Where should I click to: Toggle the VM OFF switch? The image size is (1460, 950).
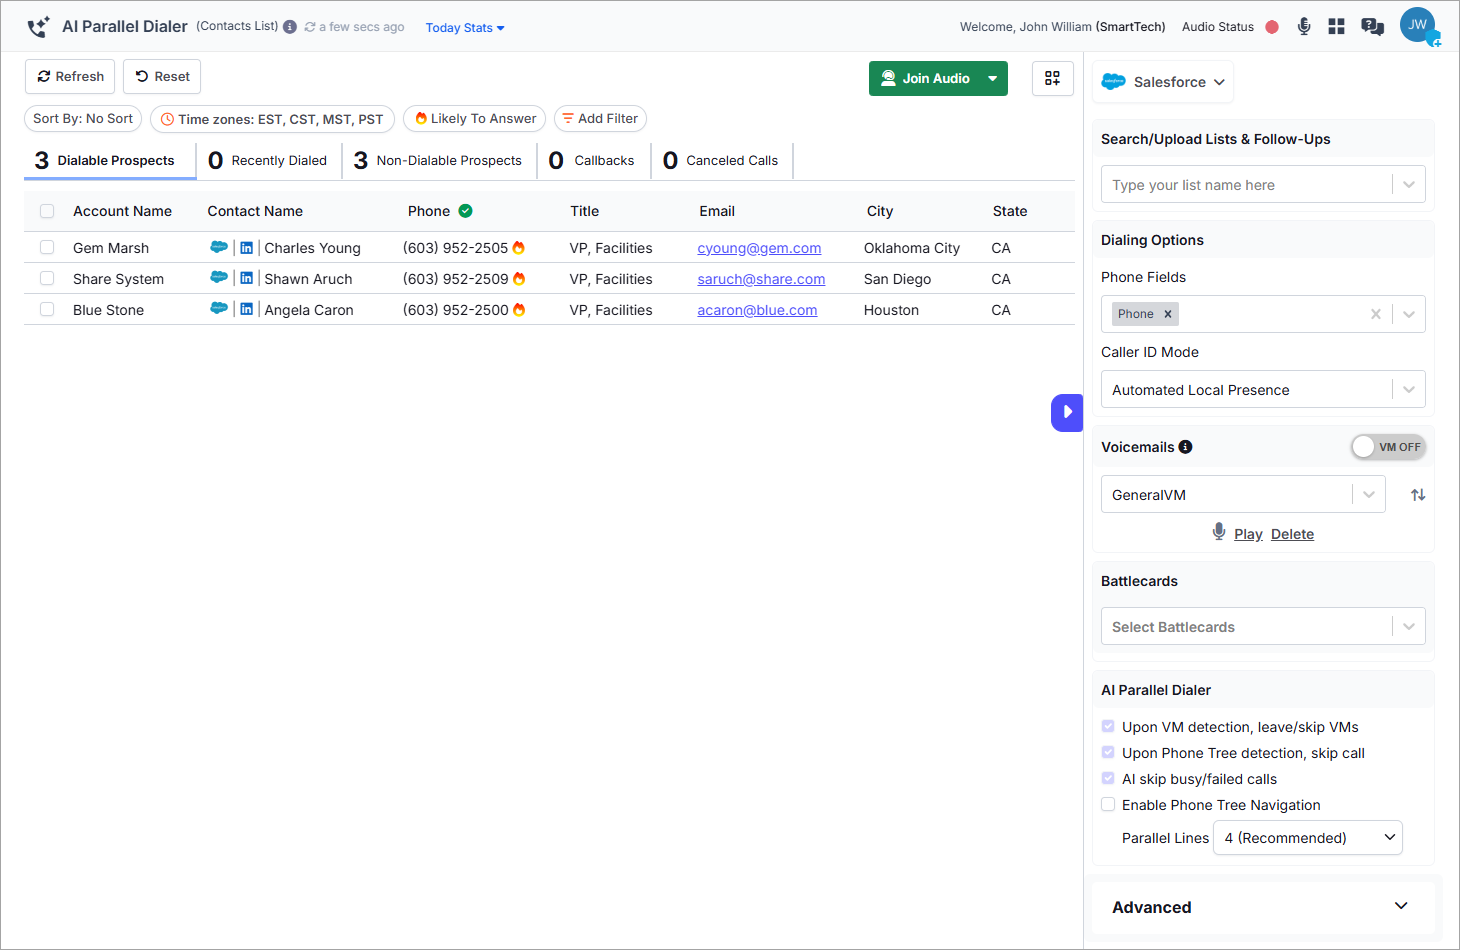tap(1388, 447)
